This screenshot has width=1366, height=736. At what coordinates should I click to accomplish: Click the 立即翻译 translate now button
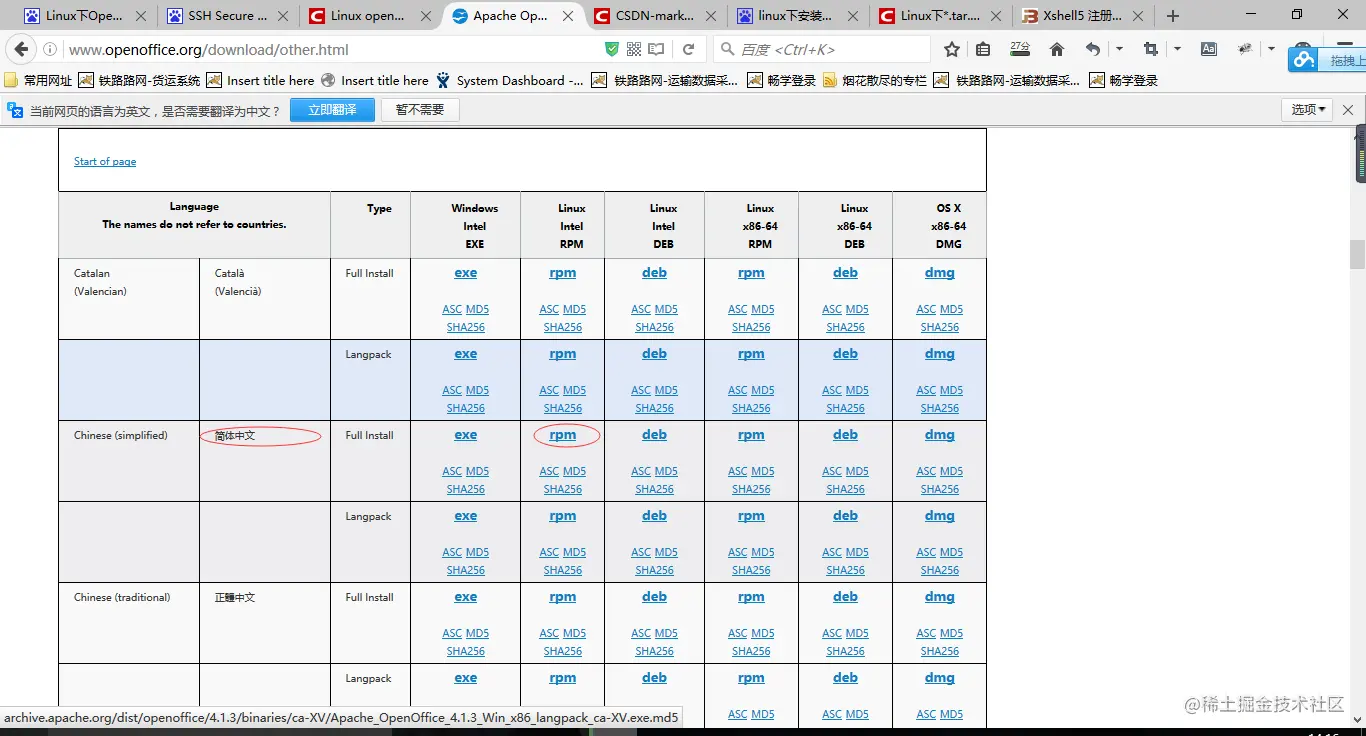pyautogui.click(x=332, y=110)
